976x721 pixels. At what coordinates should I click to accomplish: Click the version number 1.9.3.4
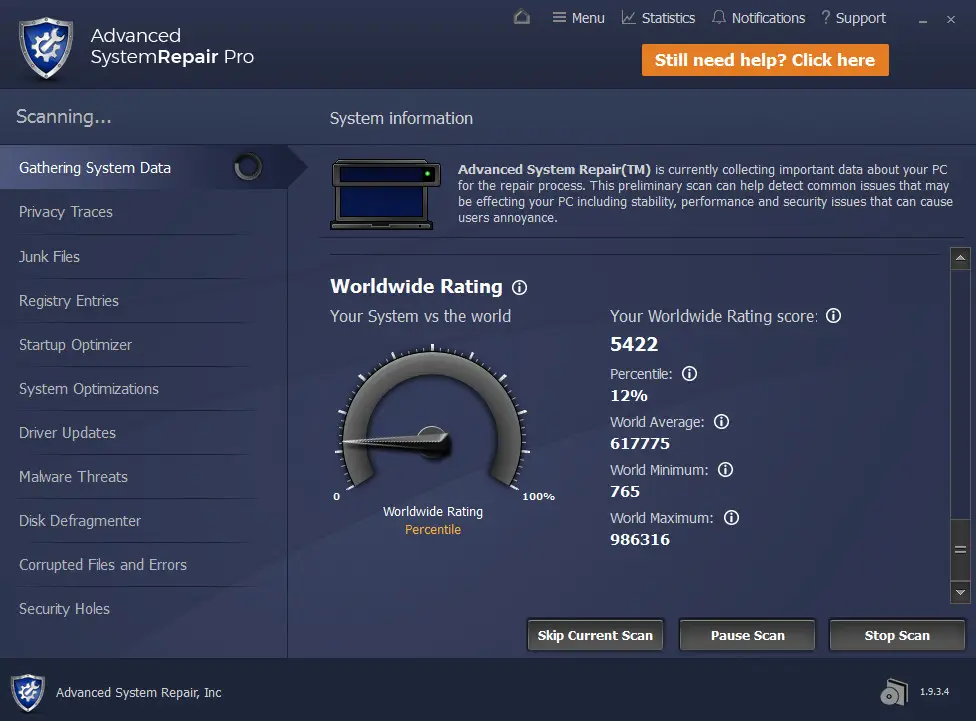[x=934, y=692]
